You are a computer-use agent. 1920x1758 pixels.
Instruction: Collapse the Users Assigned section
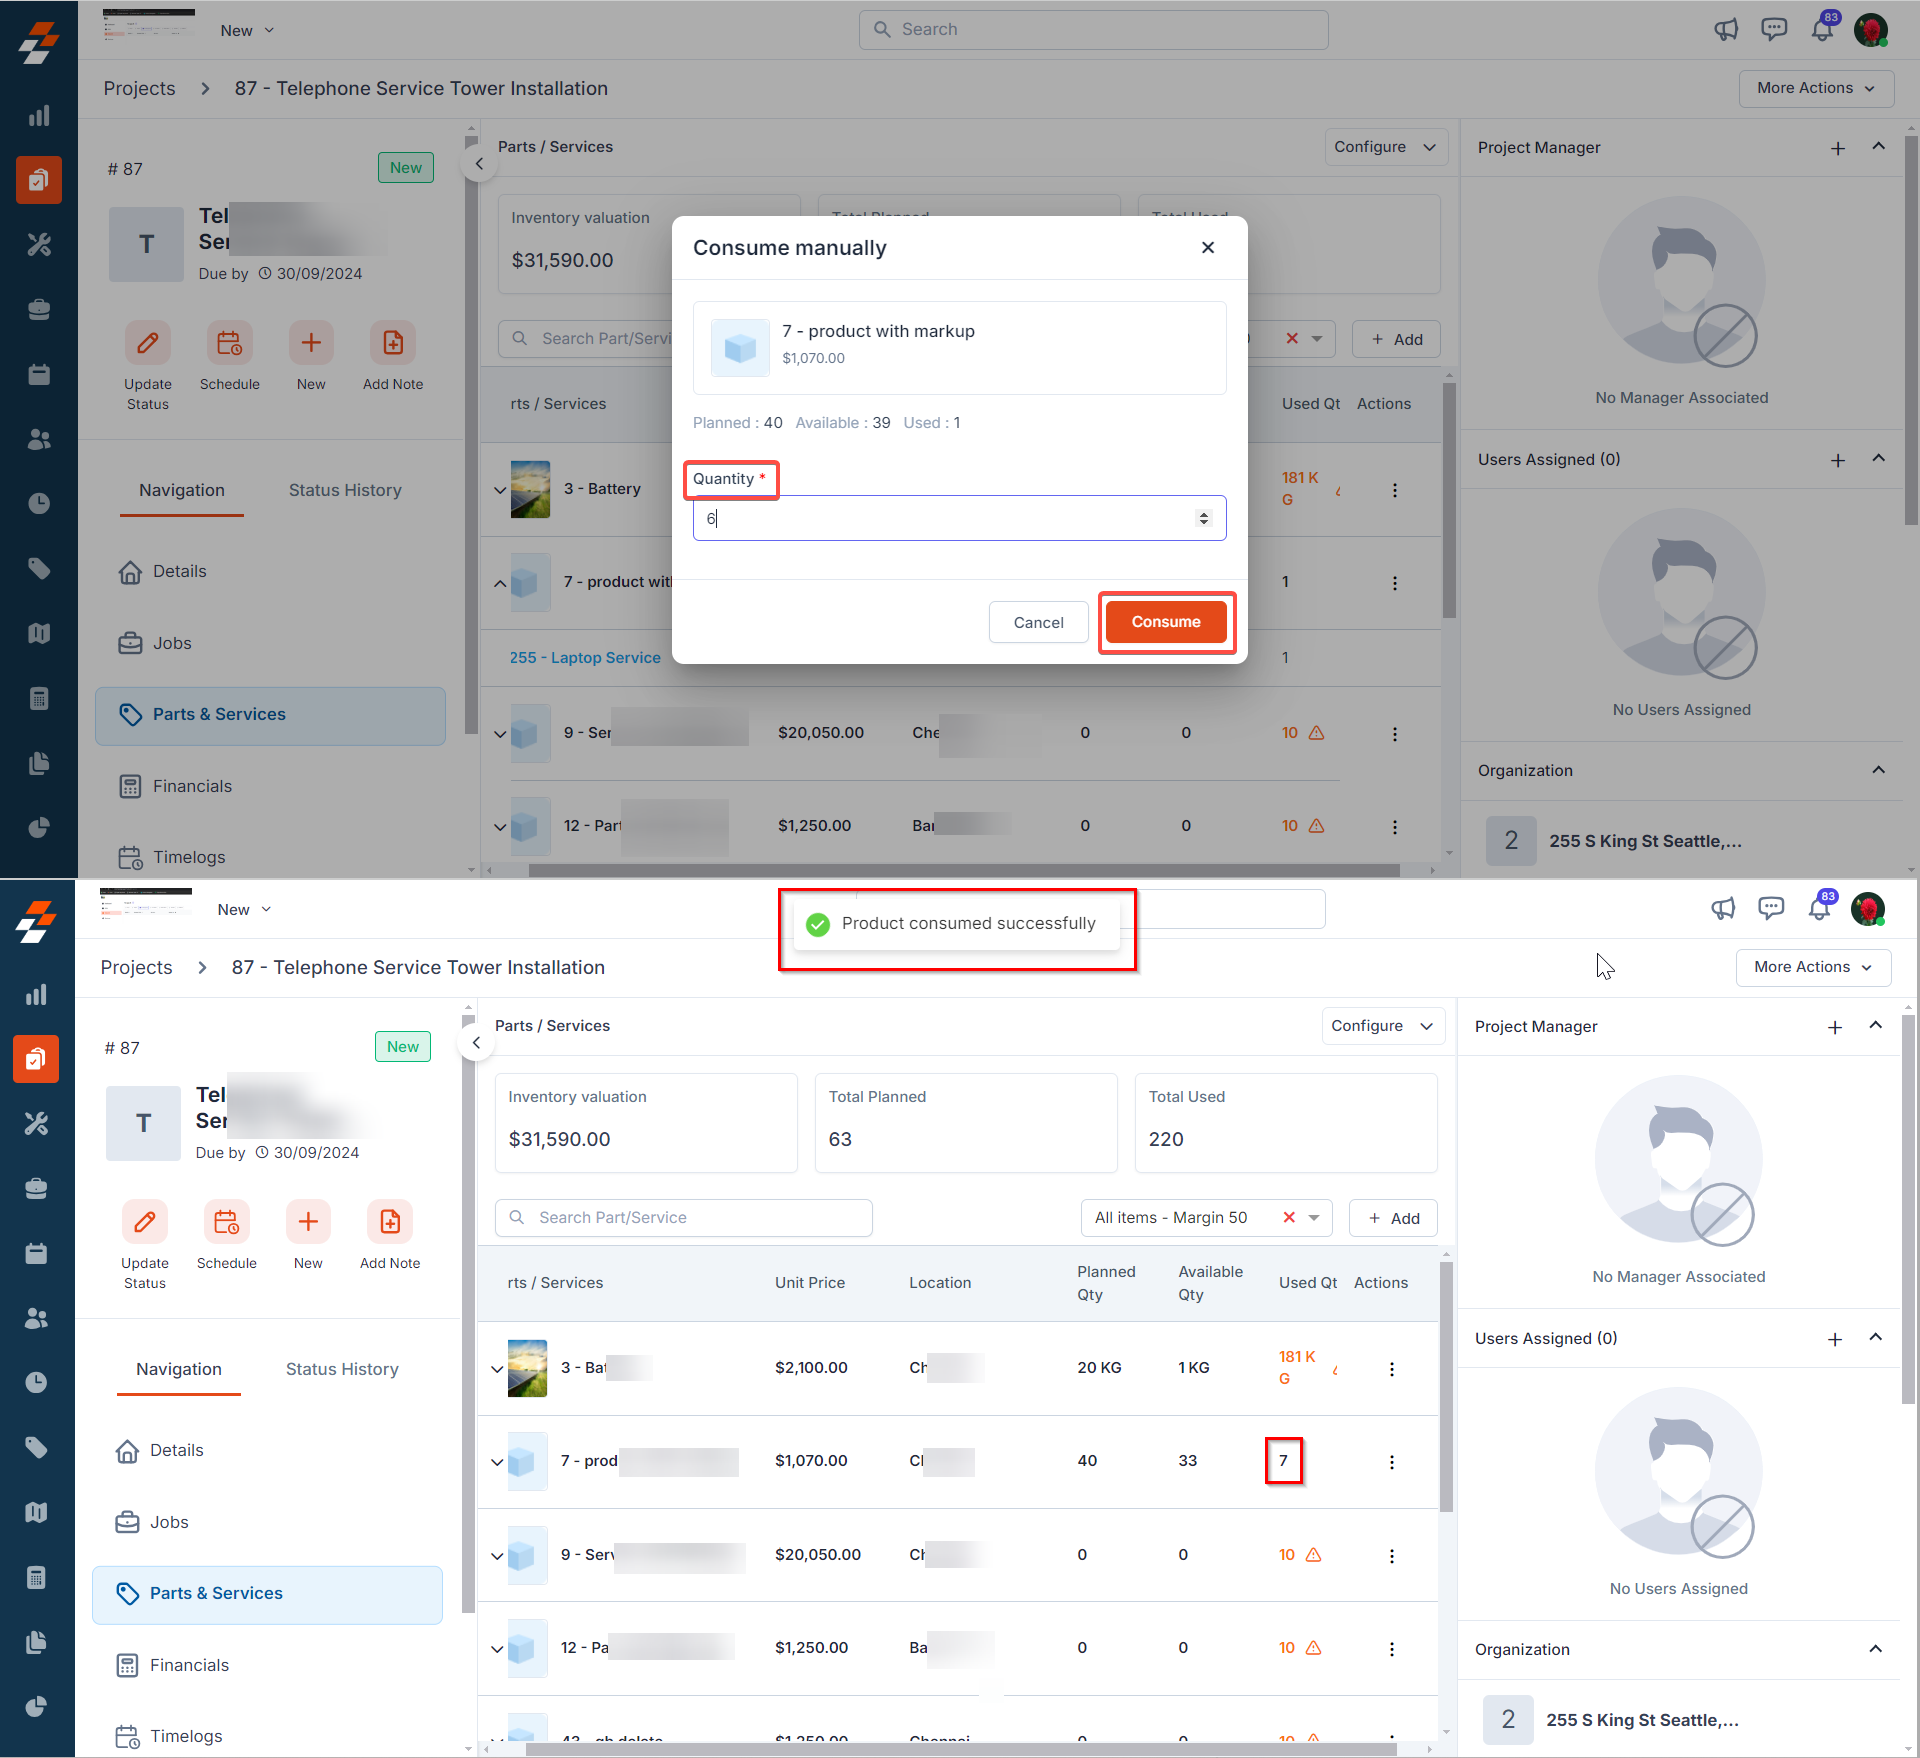coord(1876,1338)
